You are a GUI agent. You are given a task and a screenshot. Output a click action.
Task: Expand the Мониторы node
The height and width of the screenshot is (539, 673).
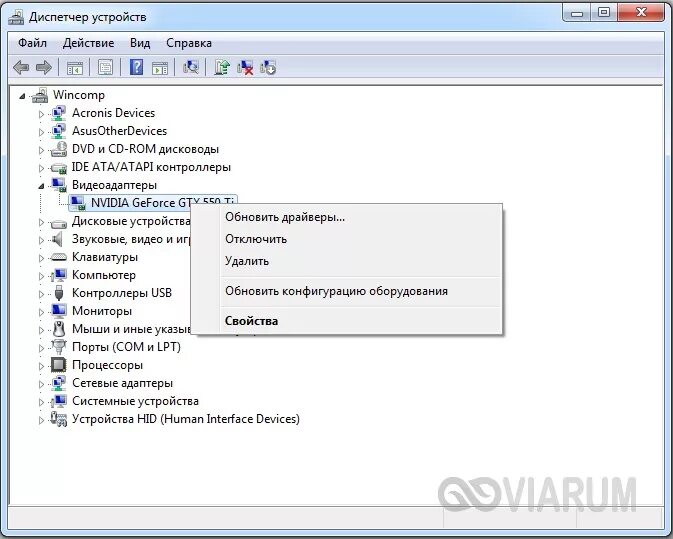pyautogui.click(x=41, y=312)
